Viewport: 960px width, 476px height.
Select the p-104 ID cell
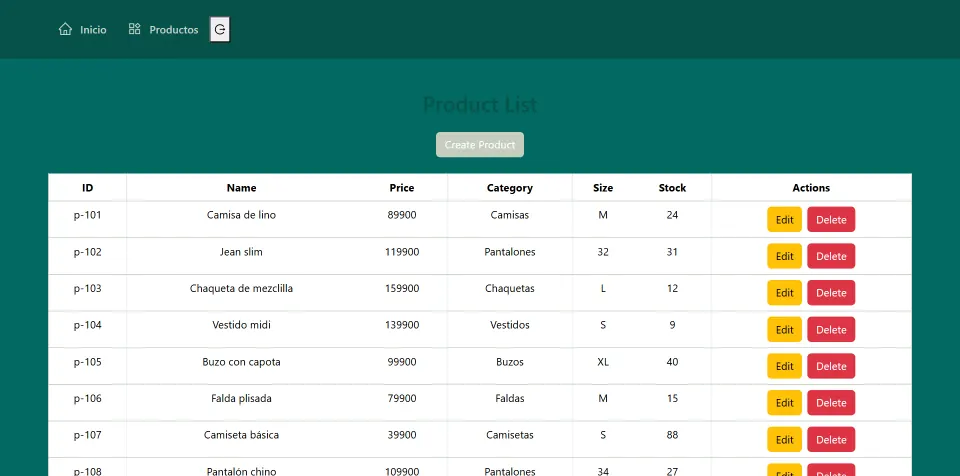click(88, 330)
